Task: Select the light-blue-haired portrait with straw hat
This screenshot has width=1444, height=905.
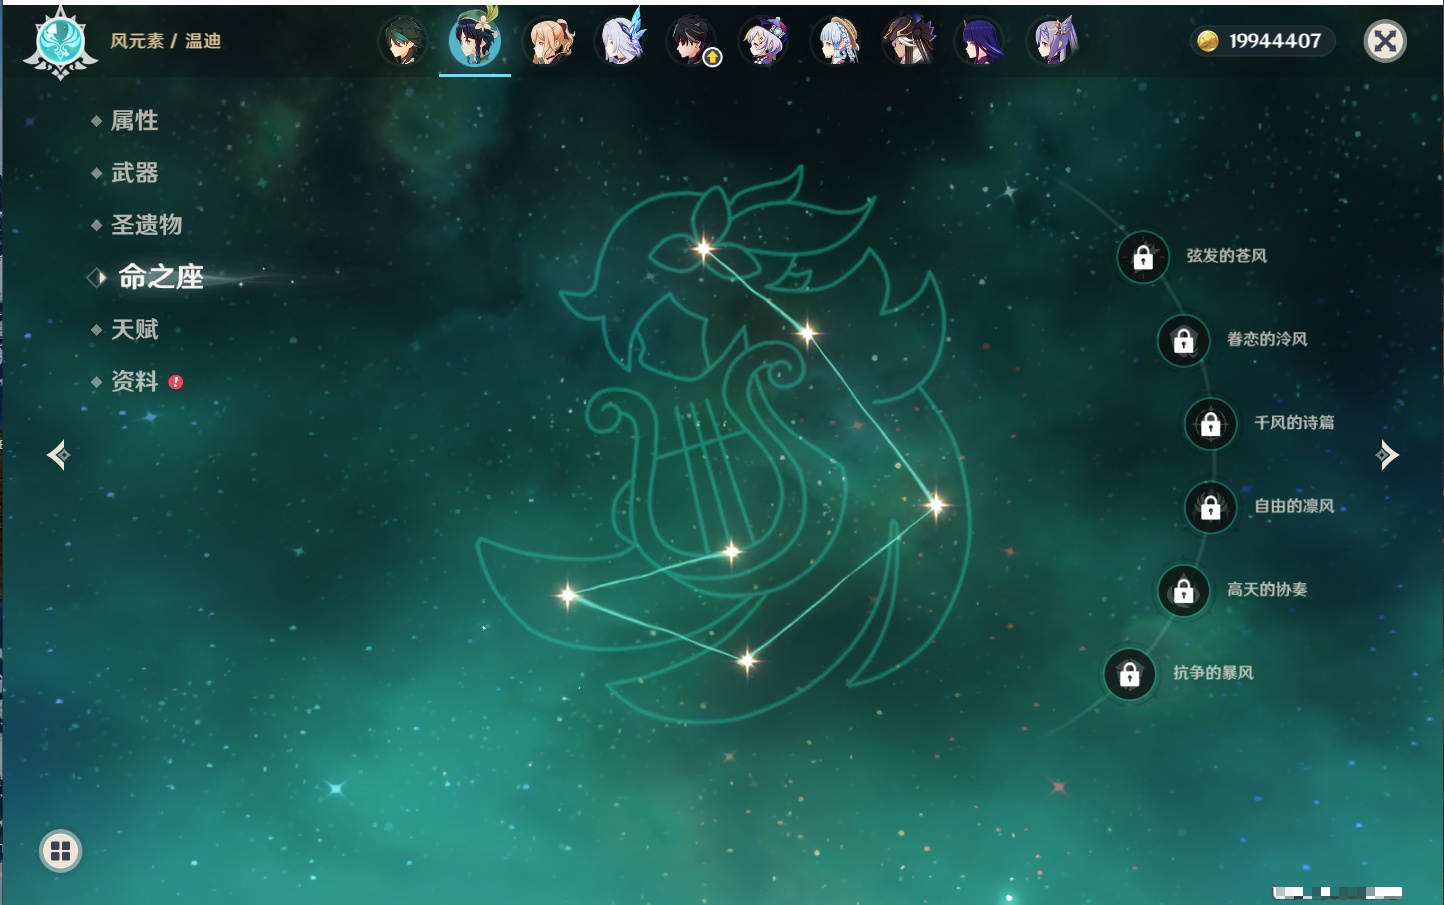Action: (x=837, y=42)
